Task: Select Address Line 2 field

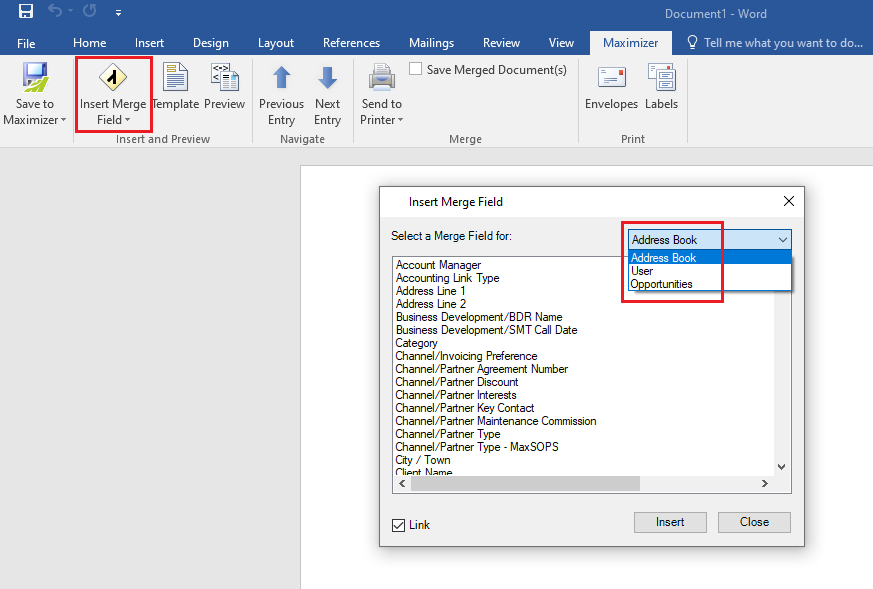Action: point(430,304)
